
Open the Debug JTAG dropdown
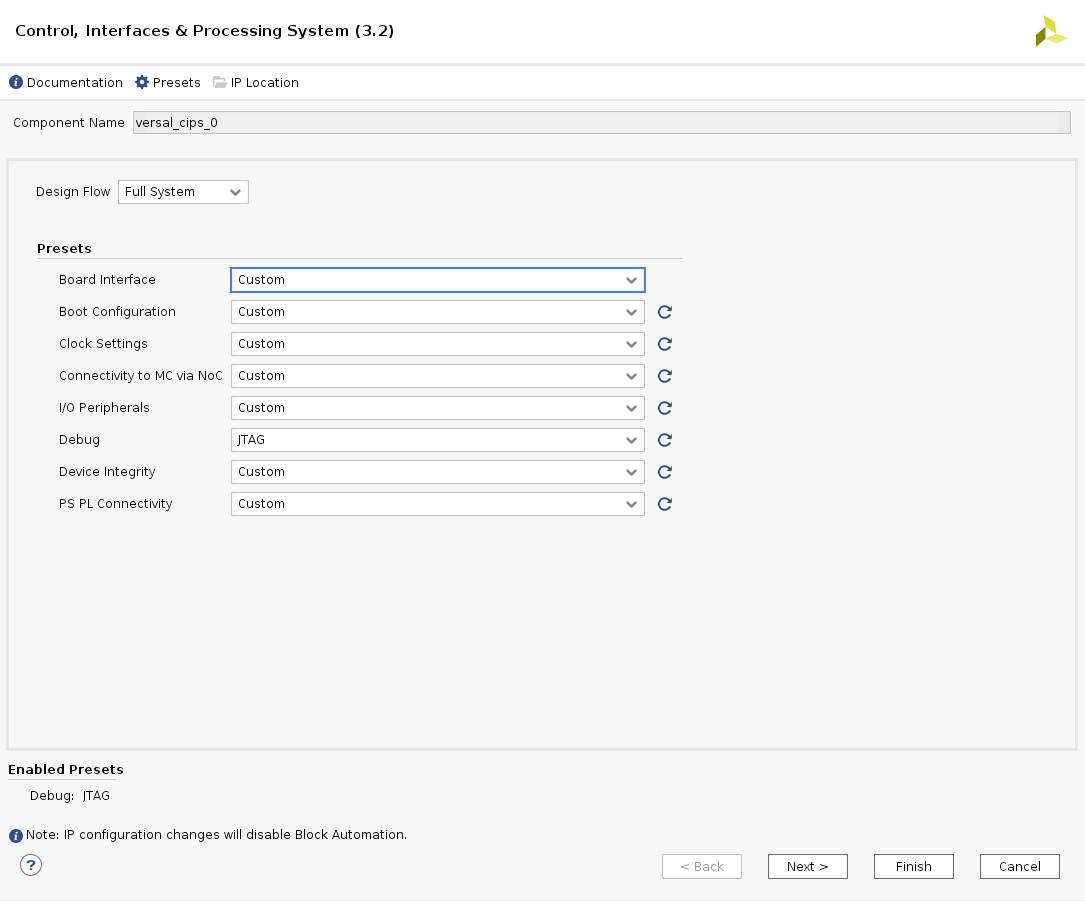pos(437,440)
